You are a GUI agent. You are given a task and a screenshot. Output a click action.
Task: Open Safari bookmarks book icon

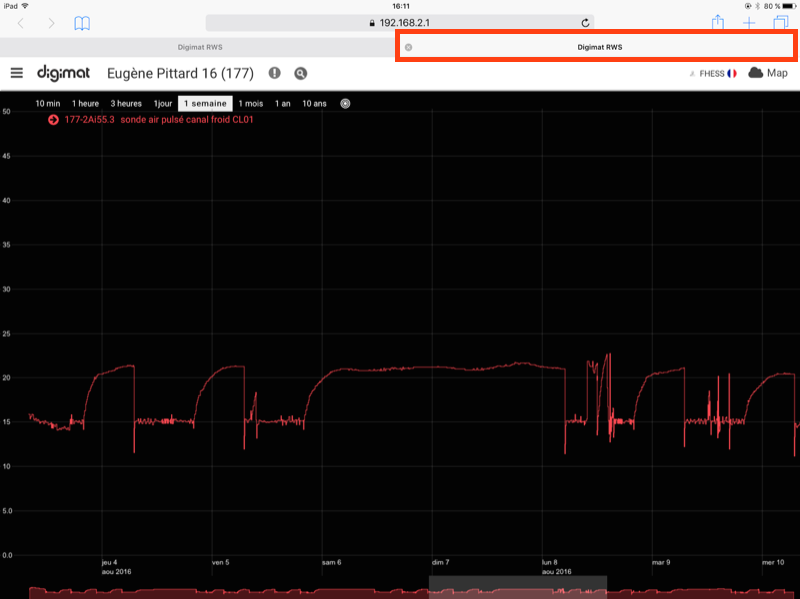click(82, 23)
